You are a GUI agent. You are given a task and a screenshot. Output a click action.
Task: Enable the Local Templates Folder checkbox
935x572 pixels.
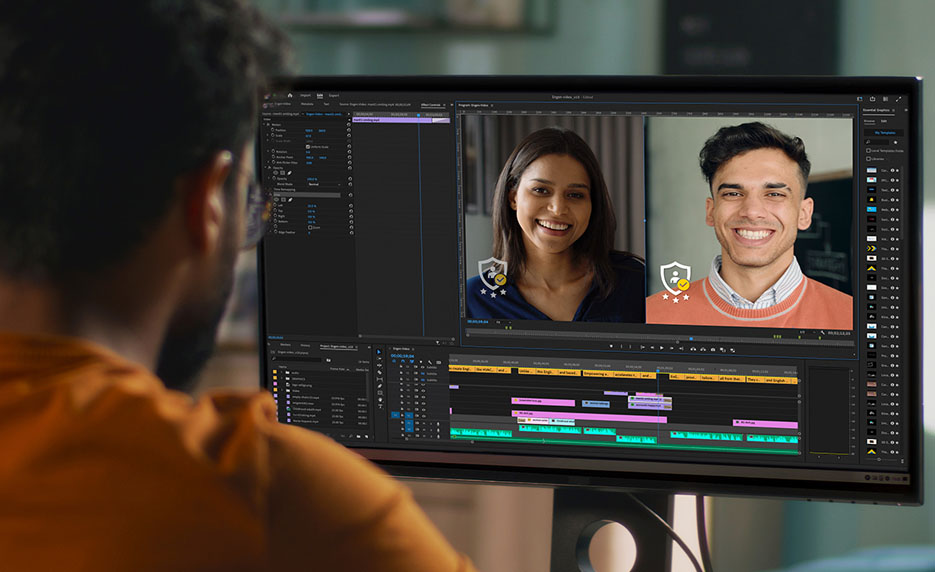click(x=869, y=150)
